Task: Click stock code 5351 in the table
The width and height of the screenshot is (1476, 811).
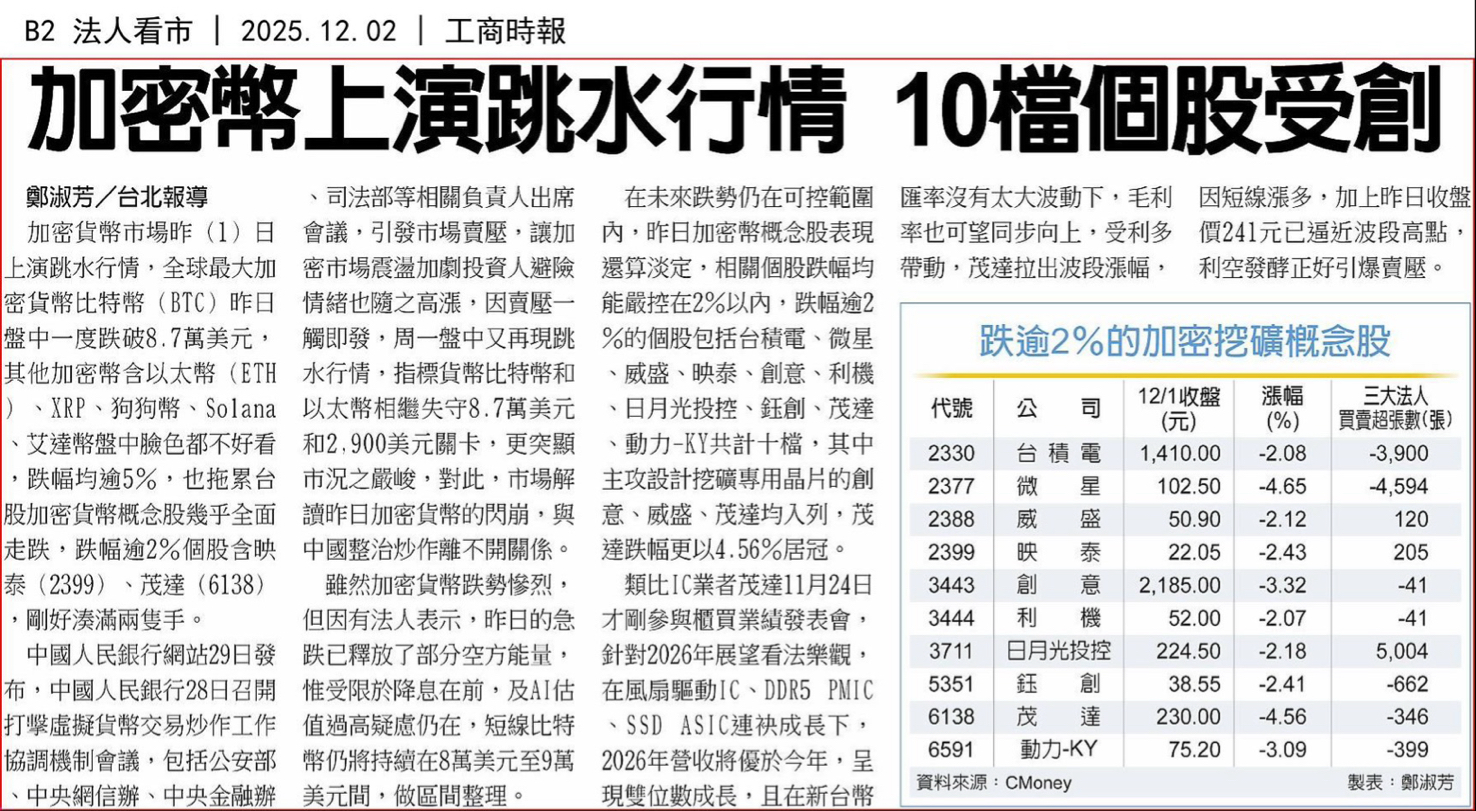Action: tap(950, 686)
